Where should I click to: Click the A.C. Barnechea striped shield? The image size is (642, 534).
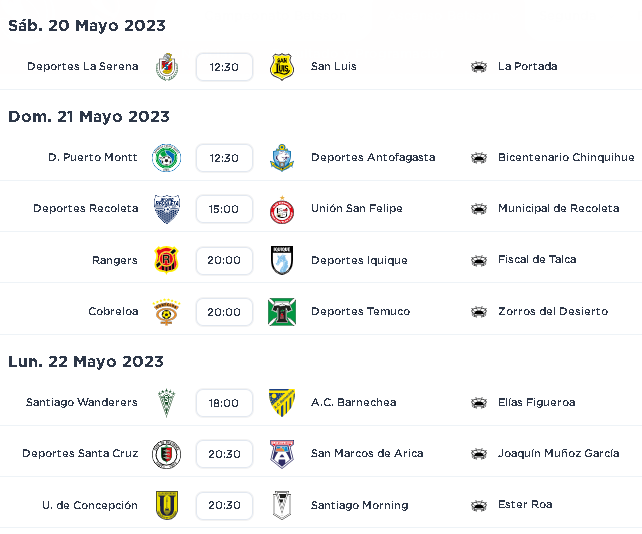tap(282, 403)
